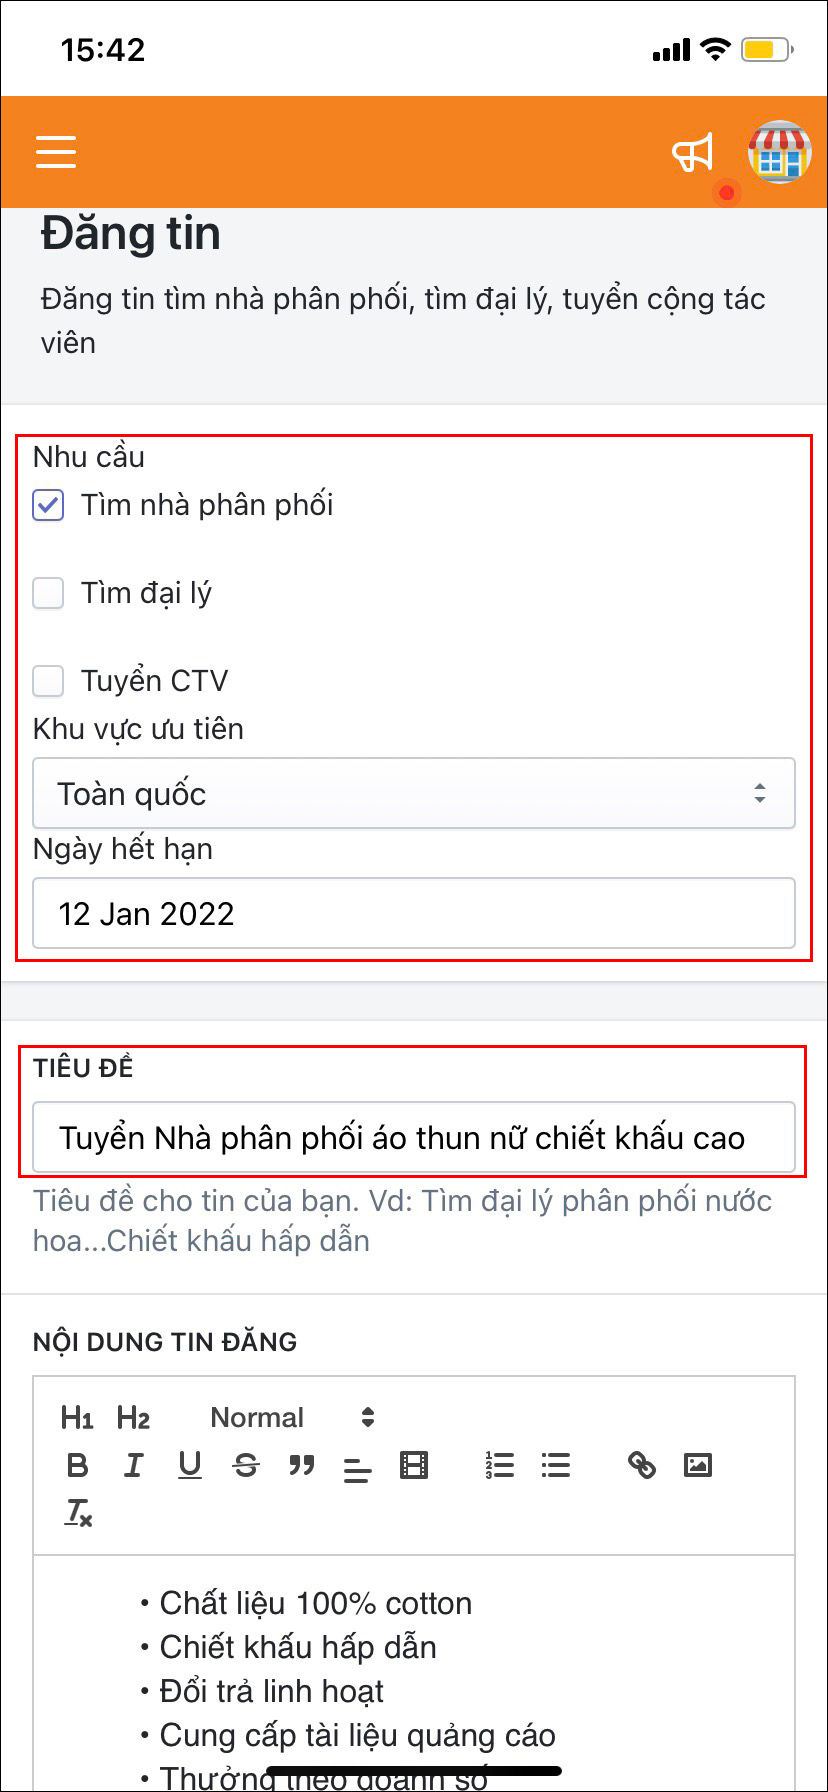Insert an image into content
The image size is (828, 1792).
698,1466
